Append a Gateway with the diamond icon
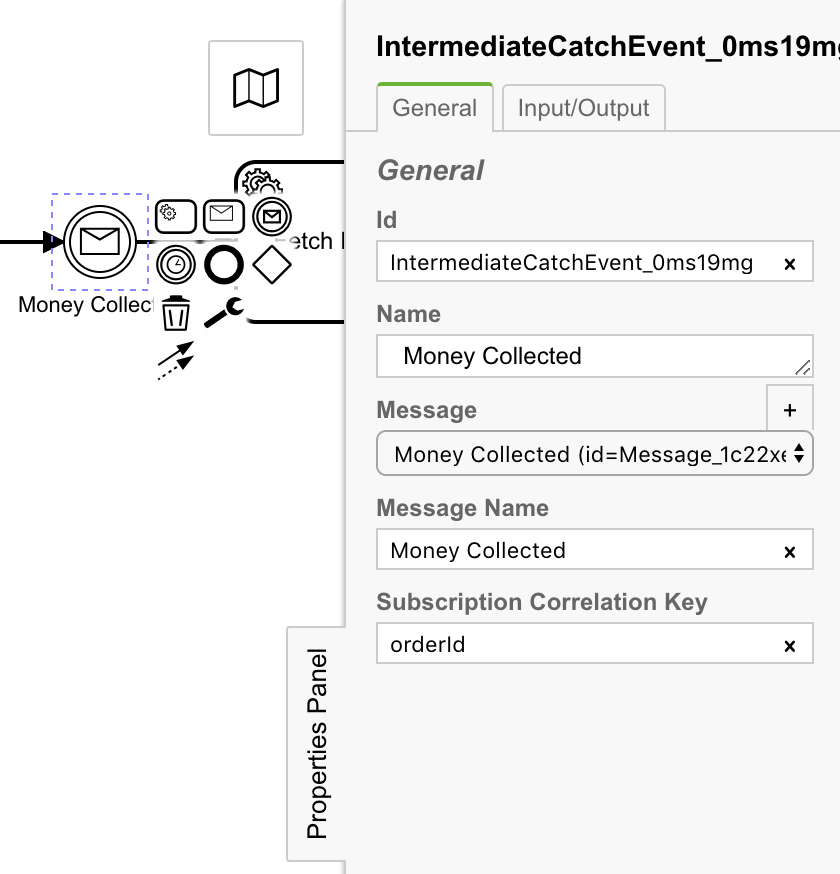This screenshot has height=874, width=840. [x=272, y=263]
